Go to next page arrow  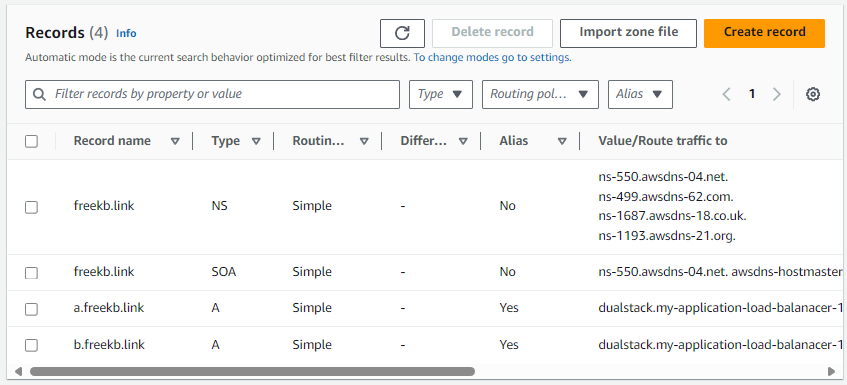click(777, 94)
